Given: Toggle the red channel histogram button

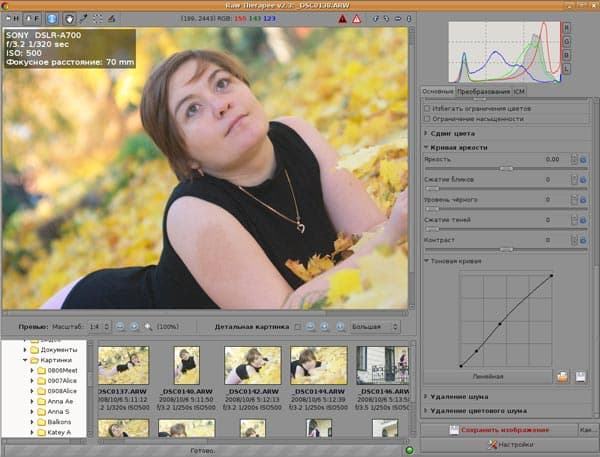Looking at the screenshot, I should (567, 25).
